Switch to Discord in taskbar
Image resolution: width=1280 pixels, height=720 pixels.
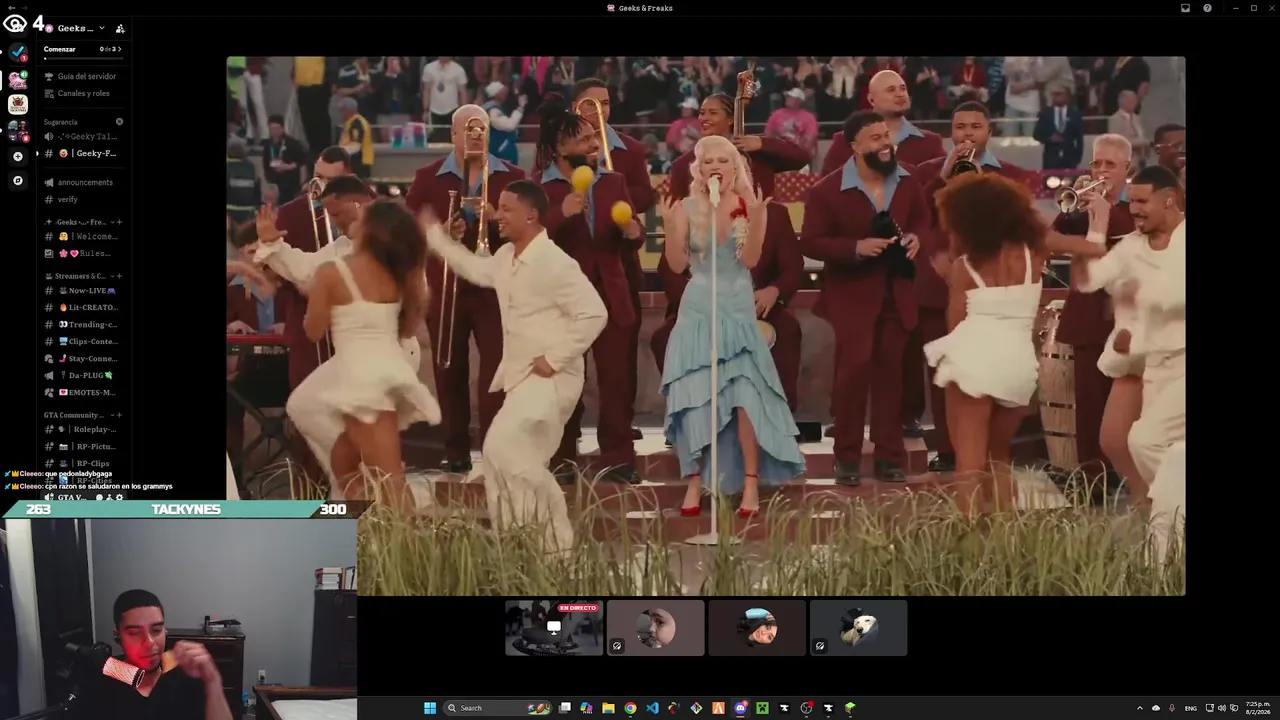click(x=740, y=708)
